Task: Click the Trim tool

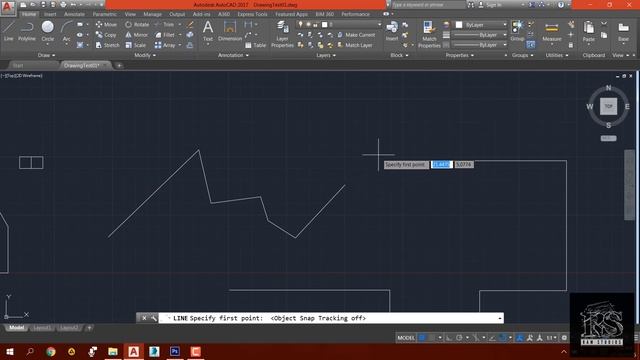Action: point(164,24)
